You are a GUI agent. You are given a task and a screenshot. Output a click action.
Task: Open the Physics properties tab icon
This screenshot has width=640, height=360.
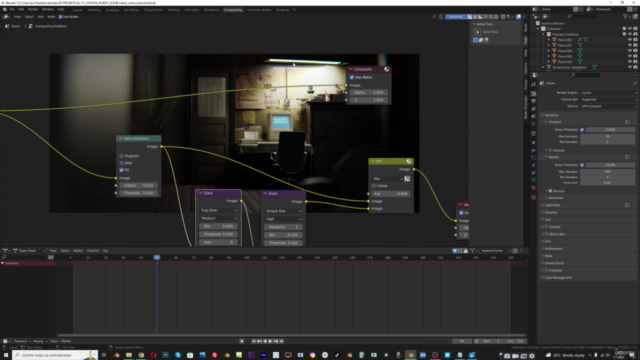(533, 165)
